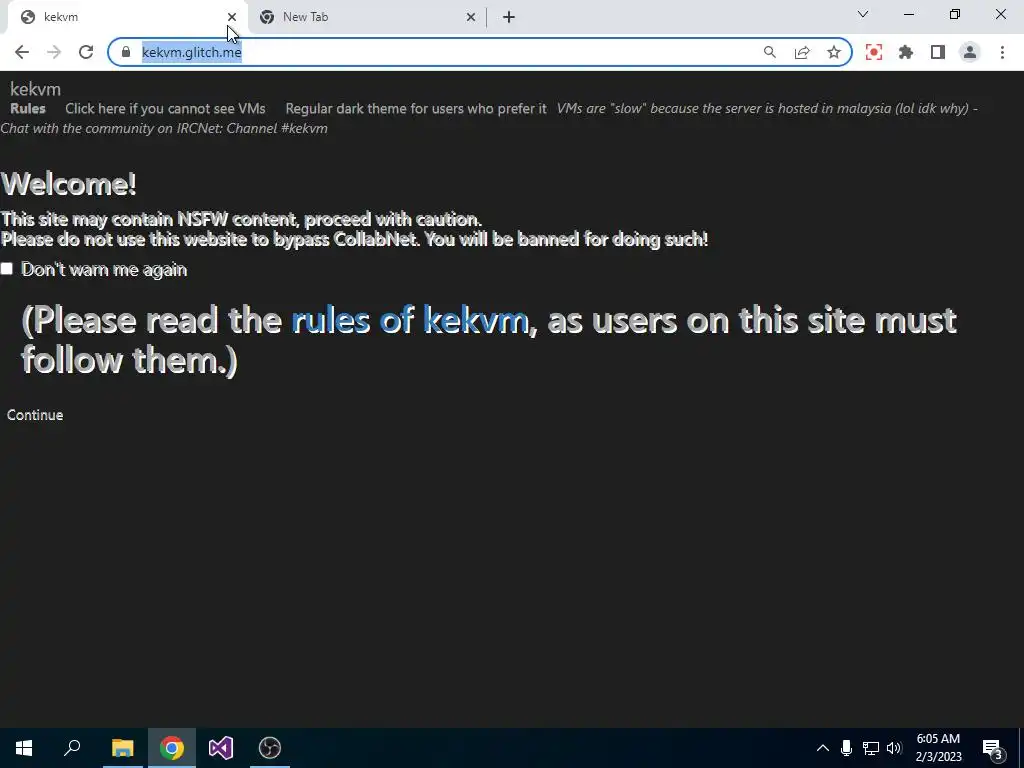Minimize the Chrome window
The image size is (1024, 768).
(908, 14)
